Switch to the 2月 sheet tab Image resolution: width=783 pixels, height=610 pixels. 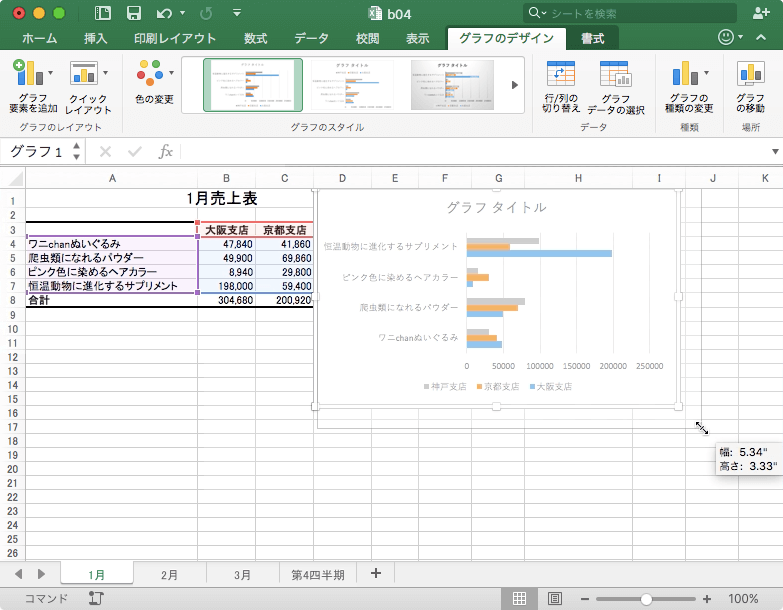pos(169,575)
